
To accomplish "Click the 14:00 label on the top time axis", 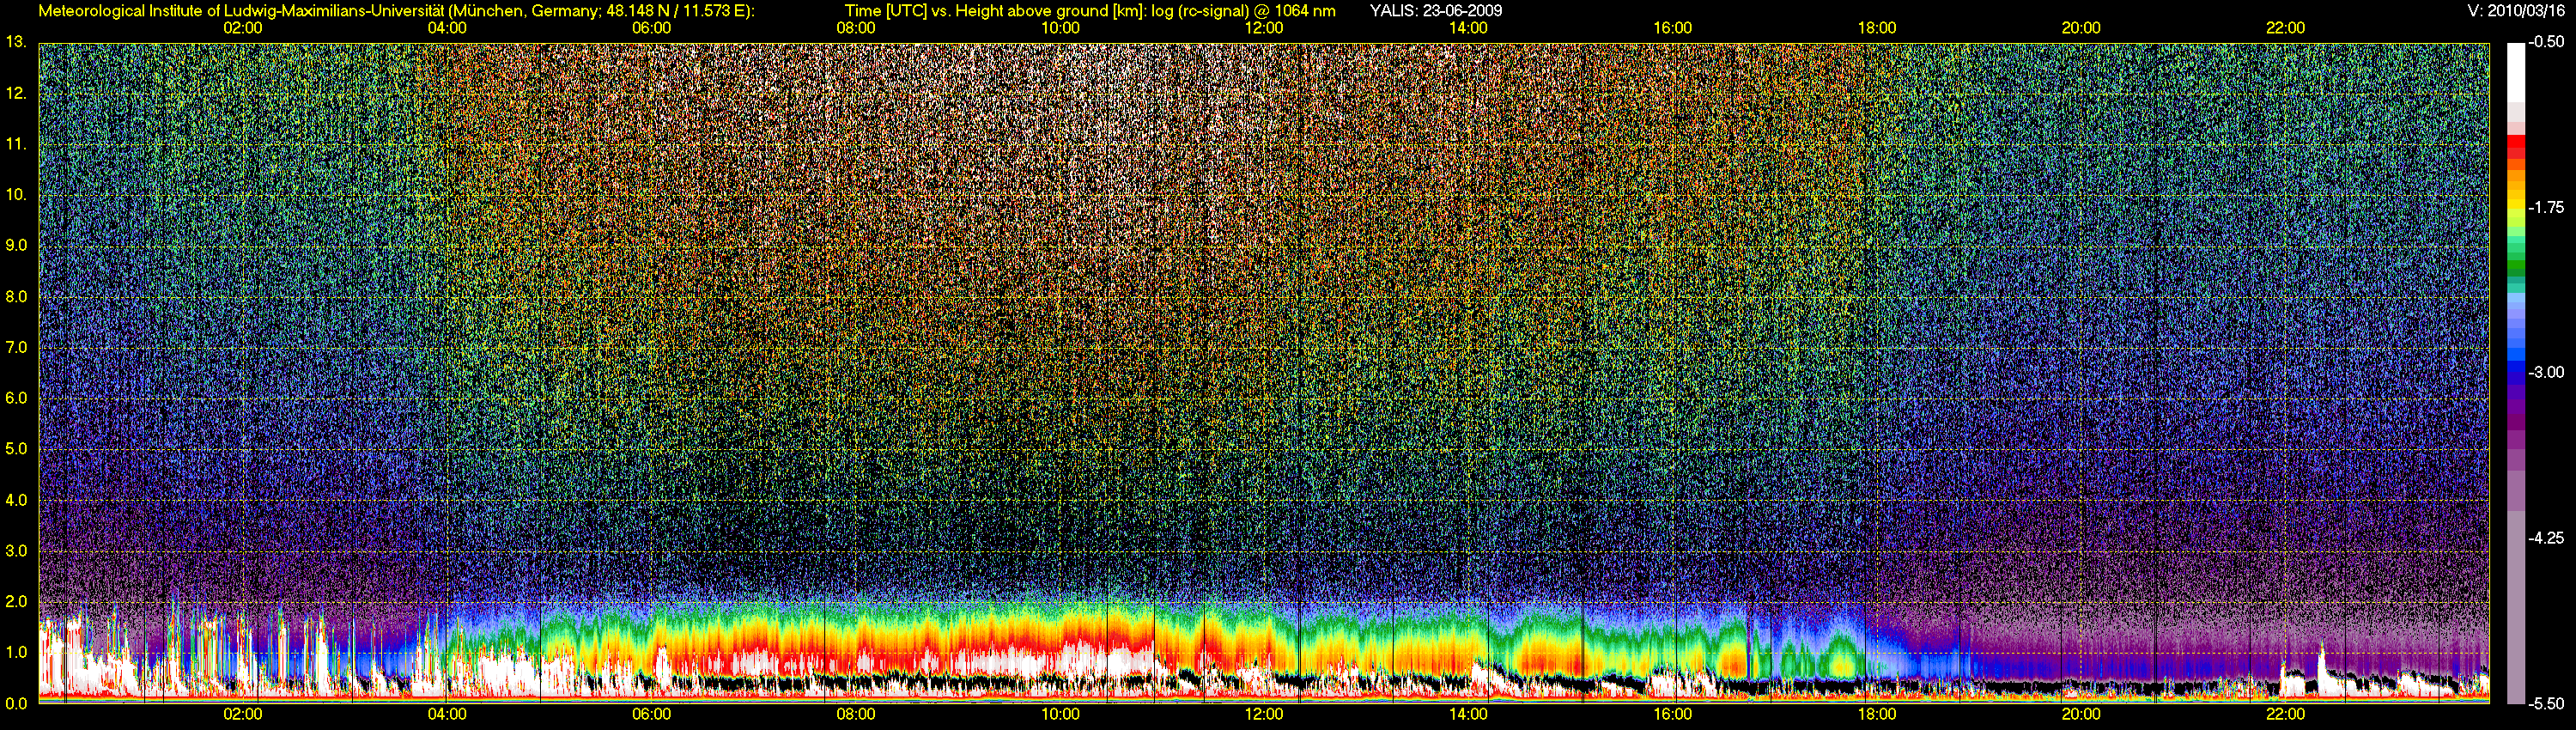I will tap(1468, 28).
